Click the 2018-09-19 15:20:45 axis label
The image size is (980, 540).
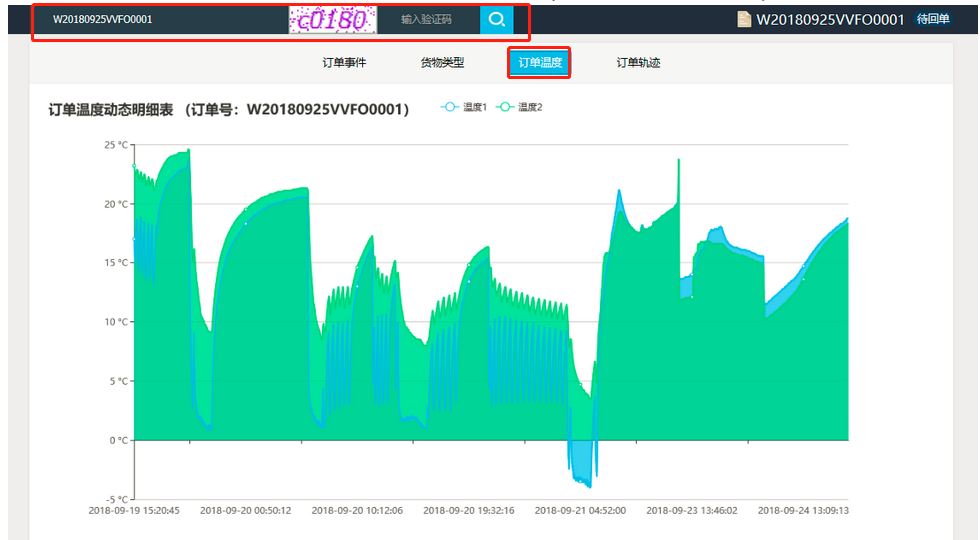[x=134, y=510]
